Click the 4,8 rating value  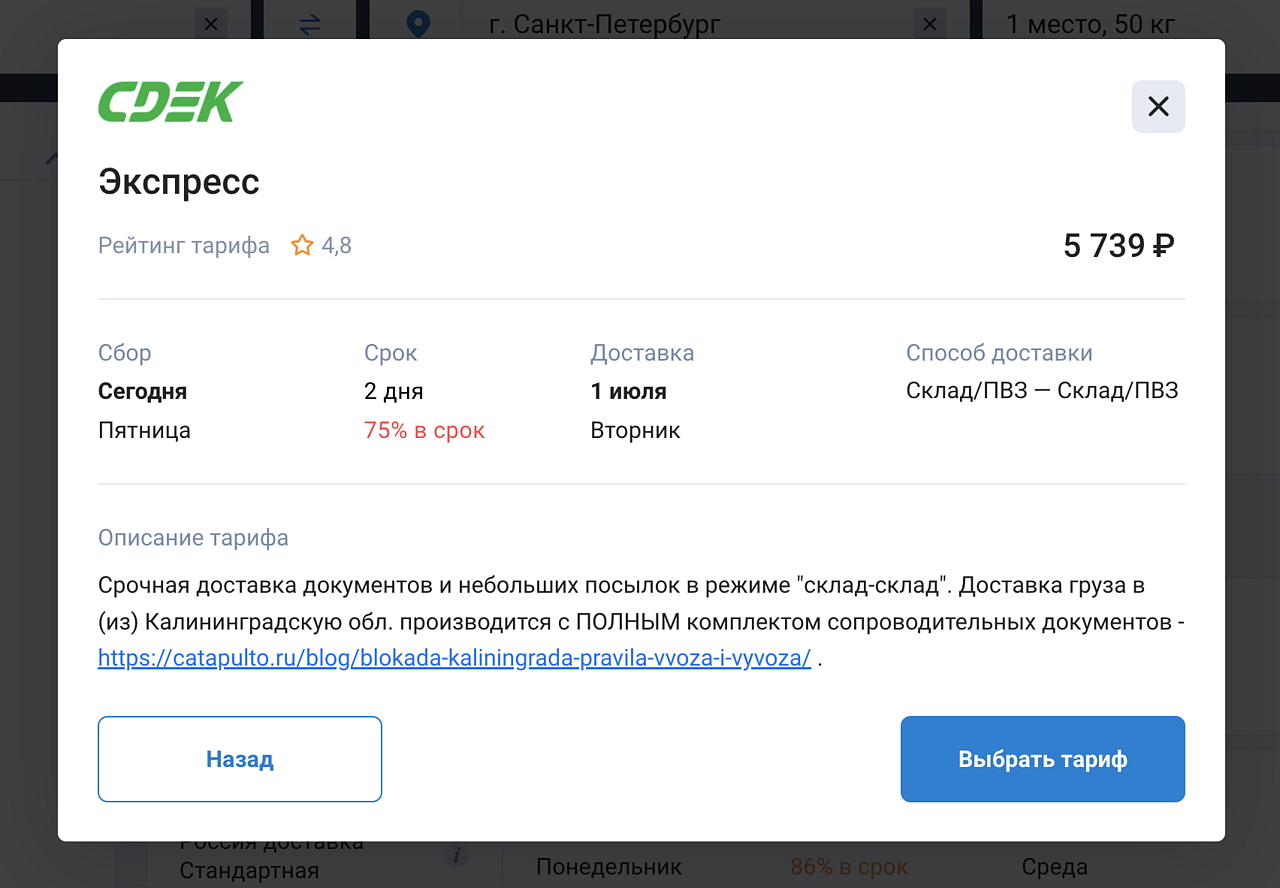337,246
